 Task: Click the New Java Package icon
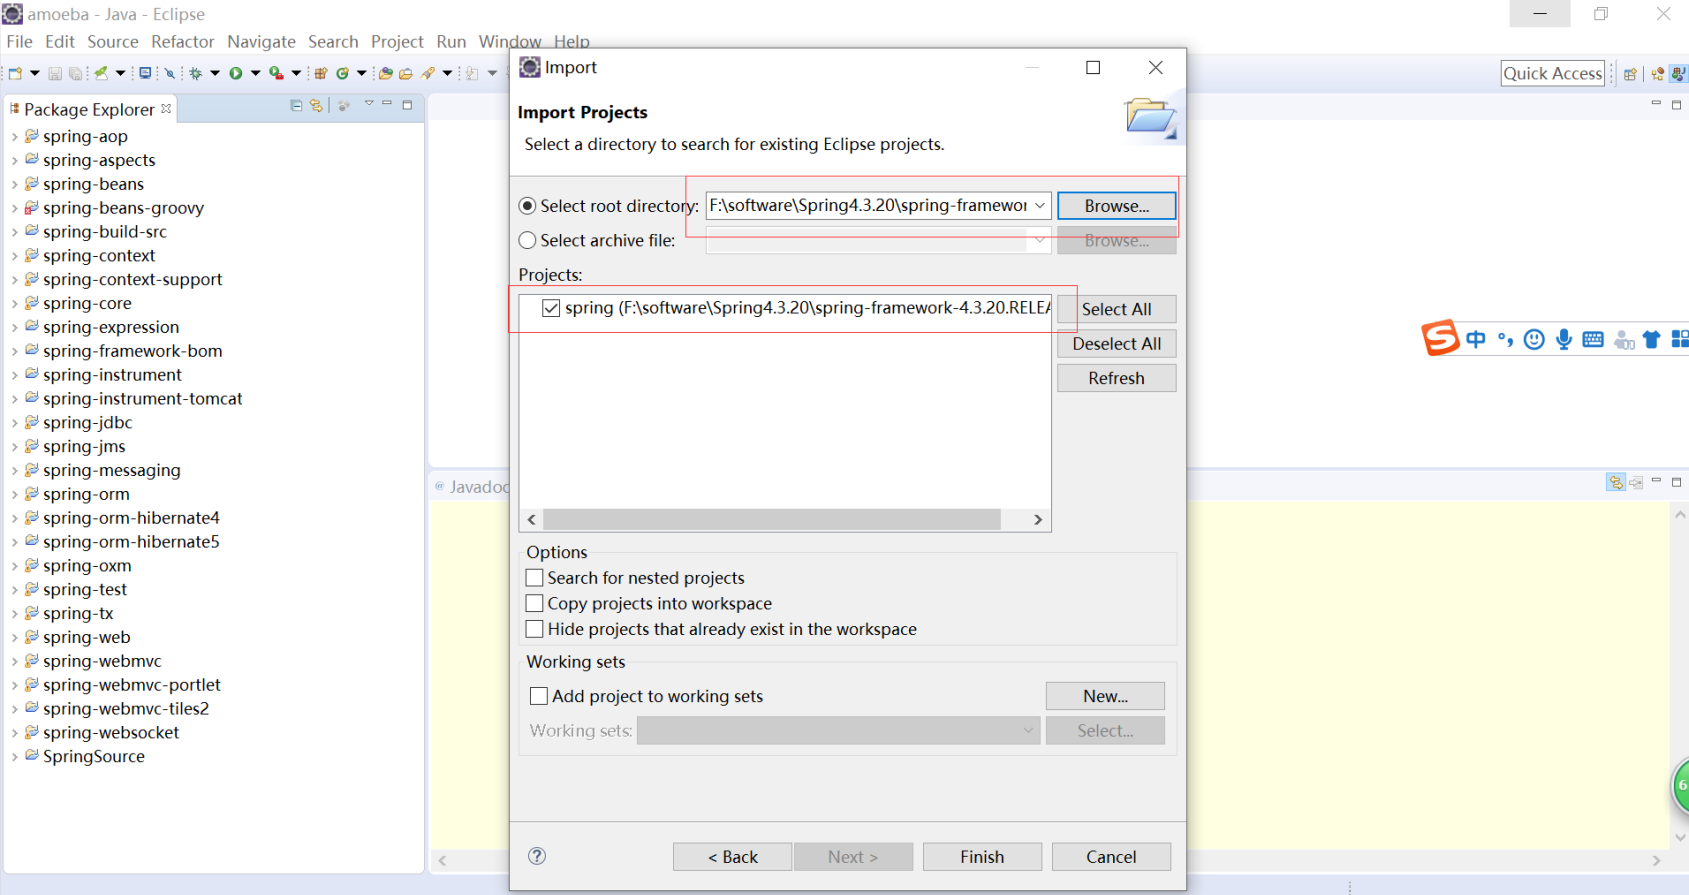point(320,73)
